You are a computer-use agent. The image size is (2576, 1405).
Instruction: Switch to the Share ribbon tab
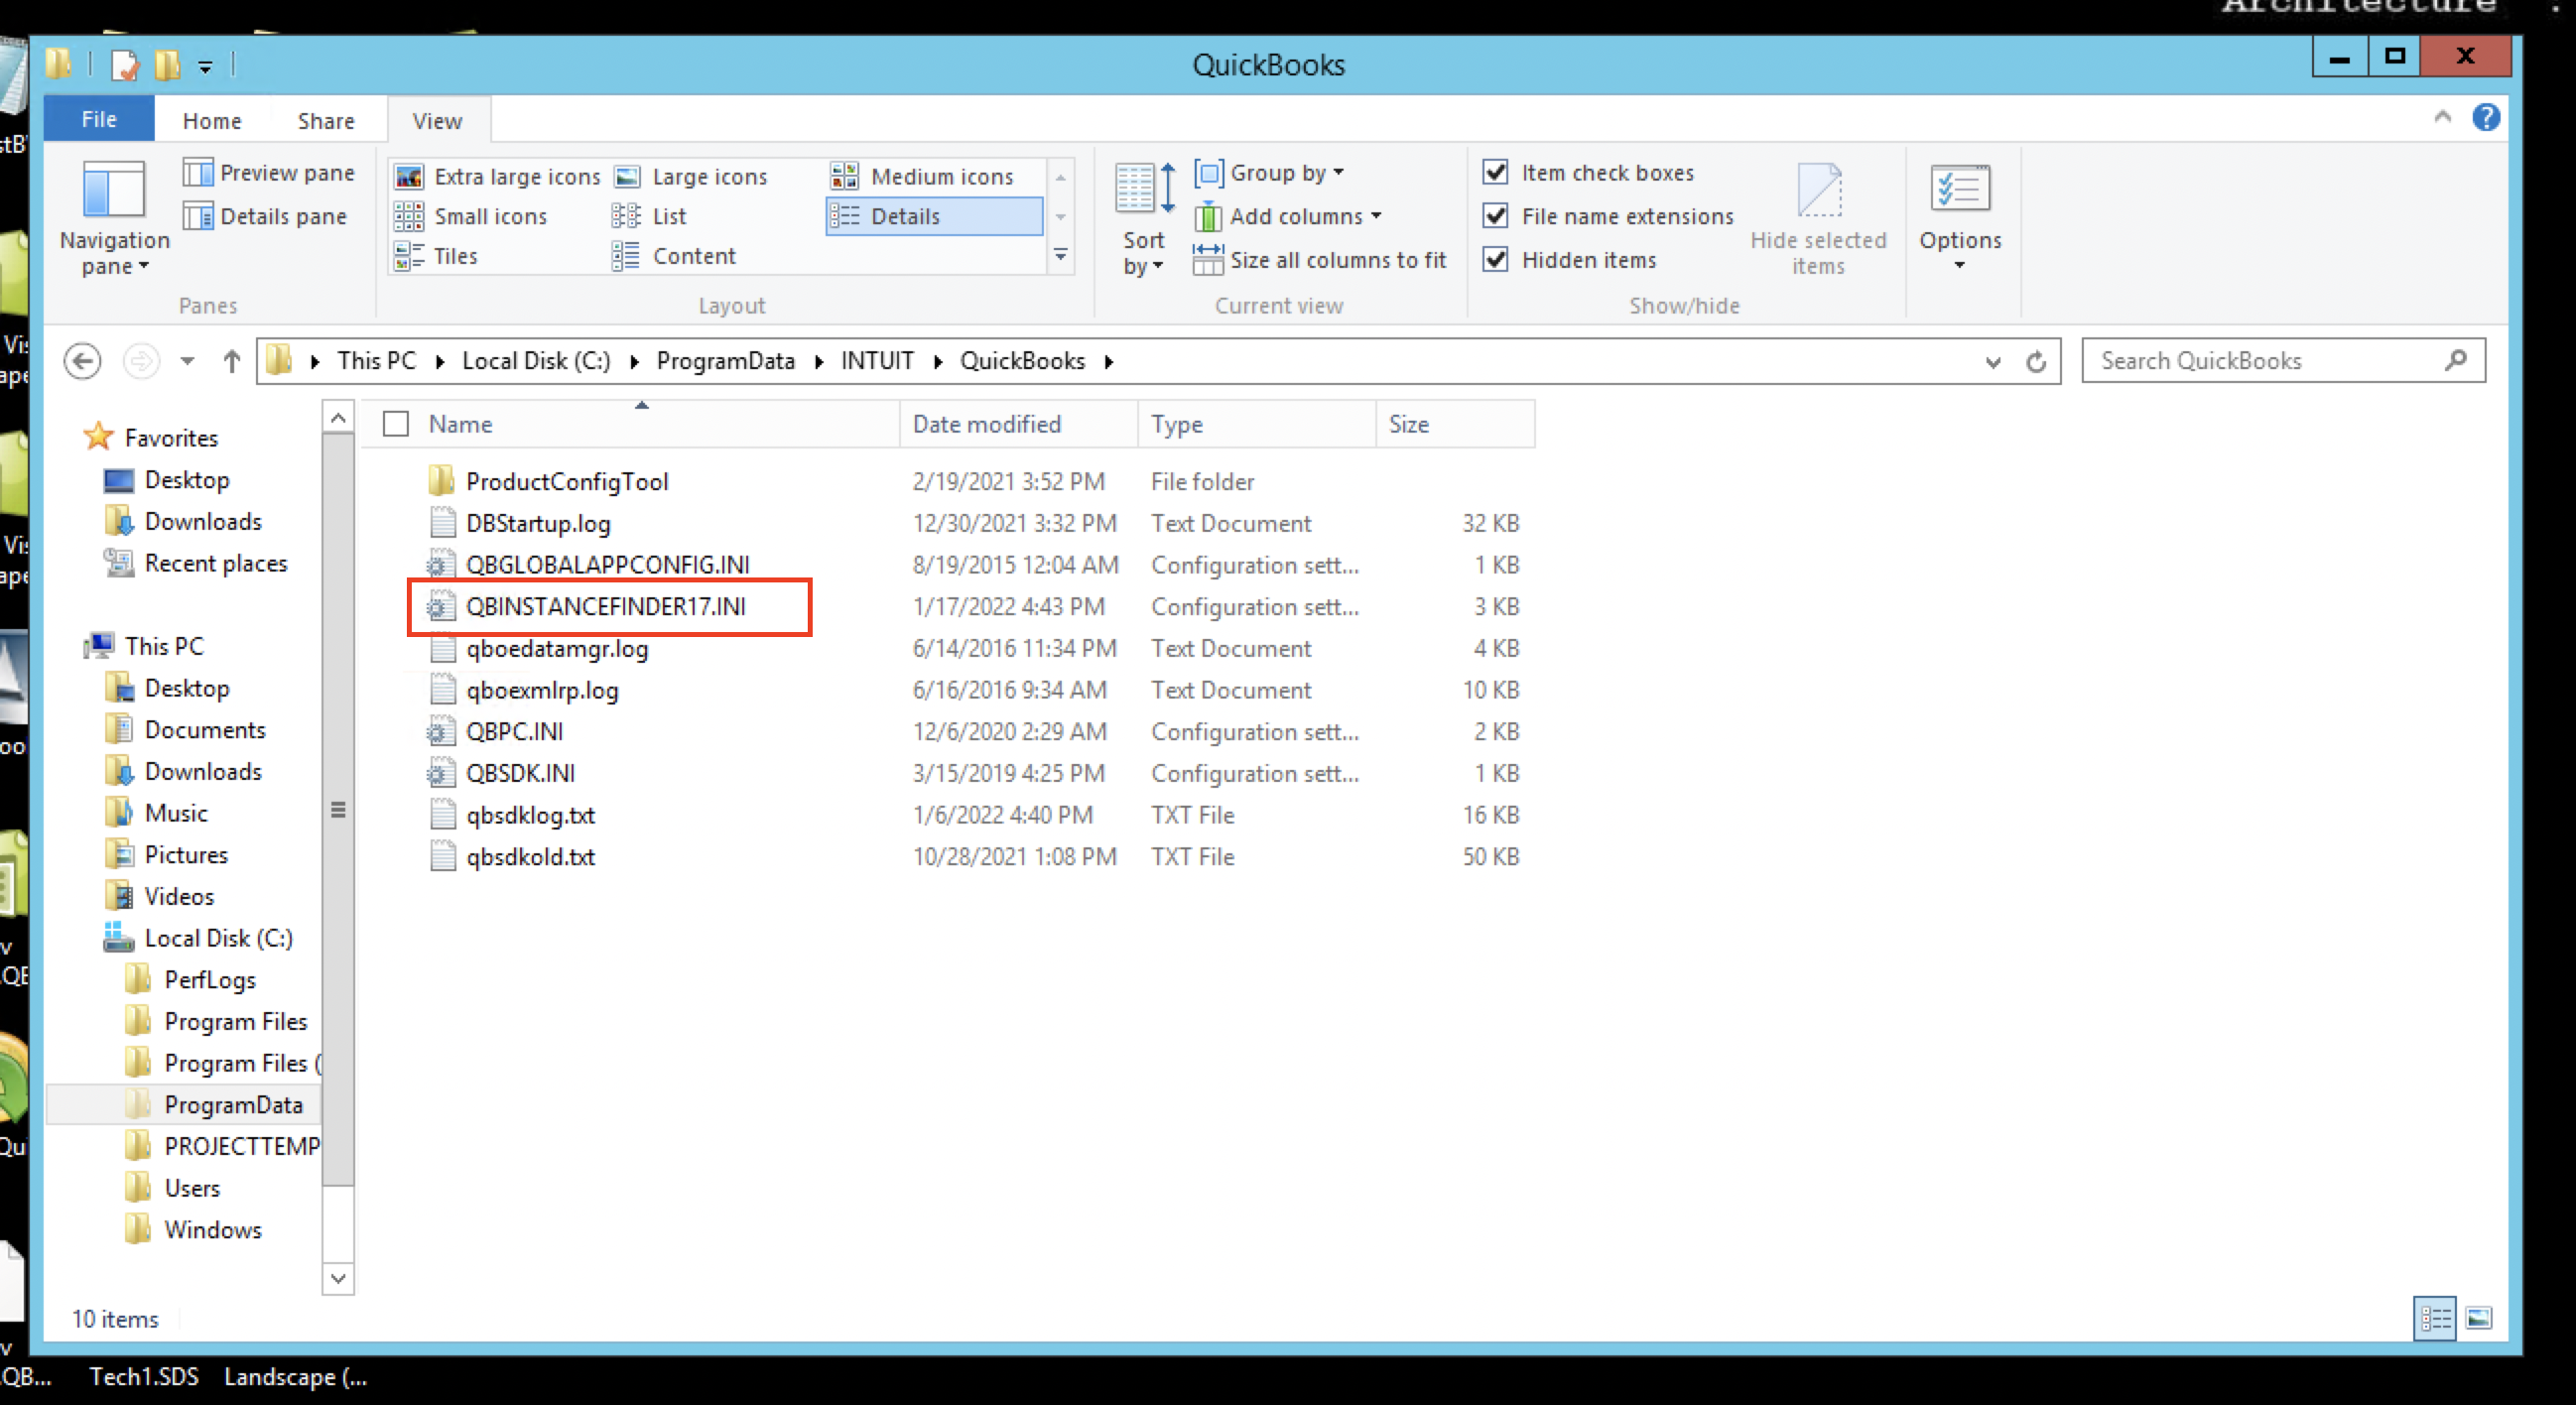pos(326,121)
